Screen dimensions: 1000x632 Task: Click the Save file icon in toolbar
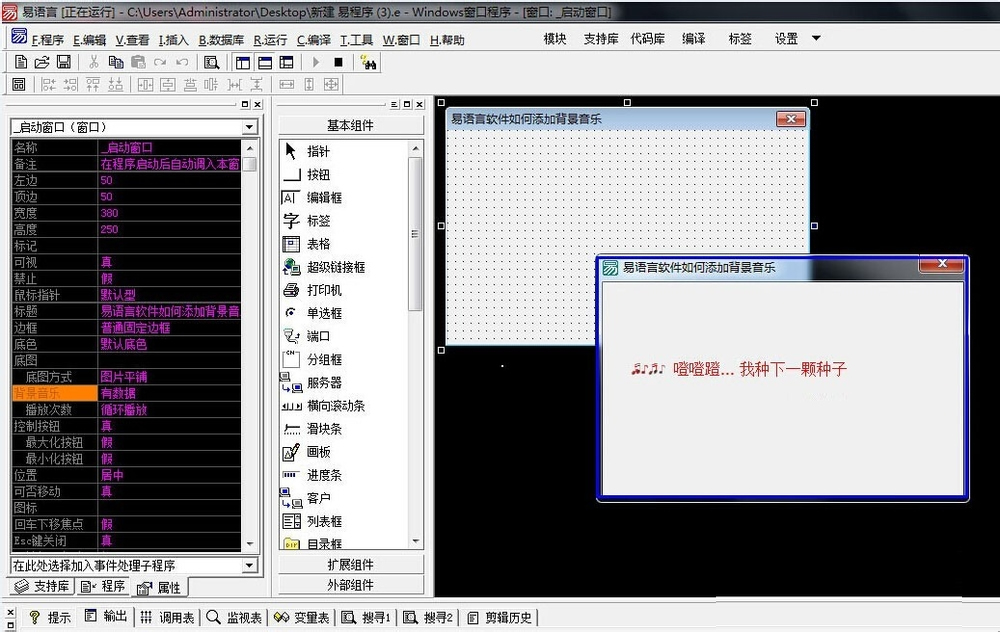tap(64, 62)
